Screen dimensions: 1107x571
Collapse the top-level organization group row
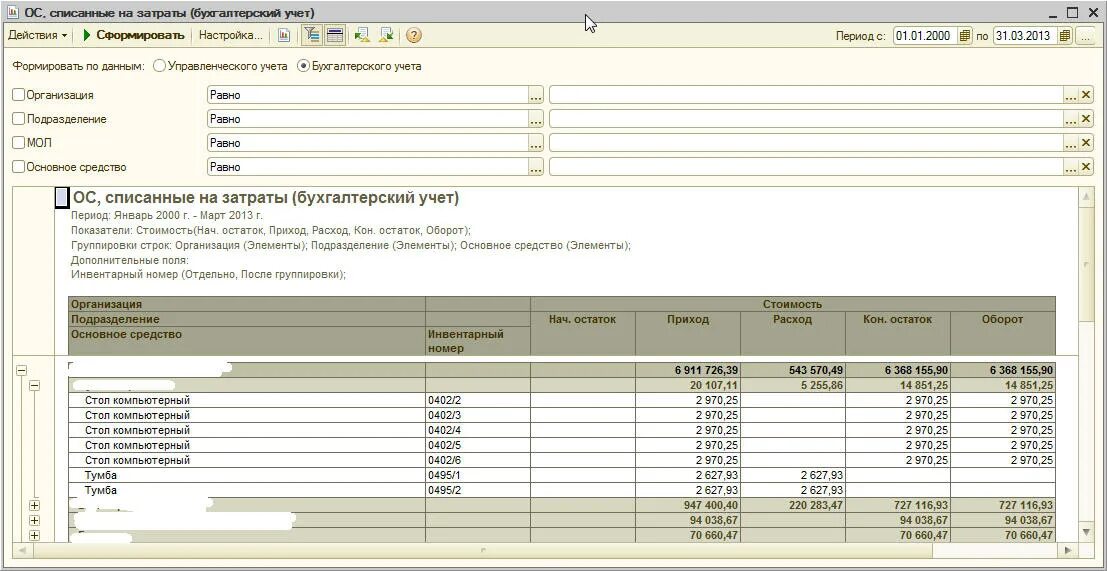point(21,370)
